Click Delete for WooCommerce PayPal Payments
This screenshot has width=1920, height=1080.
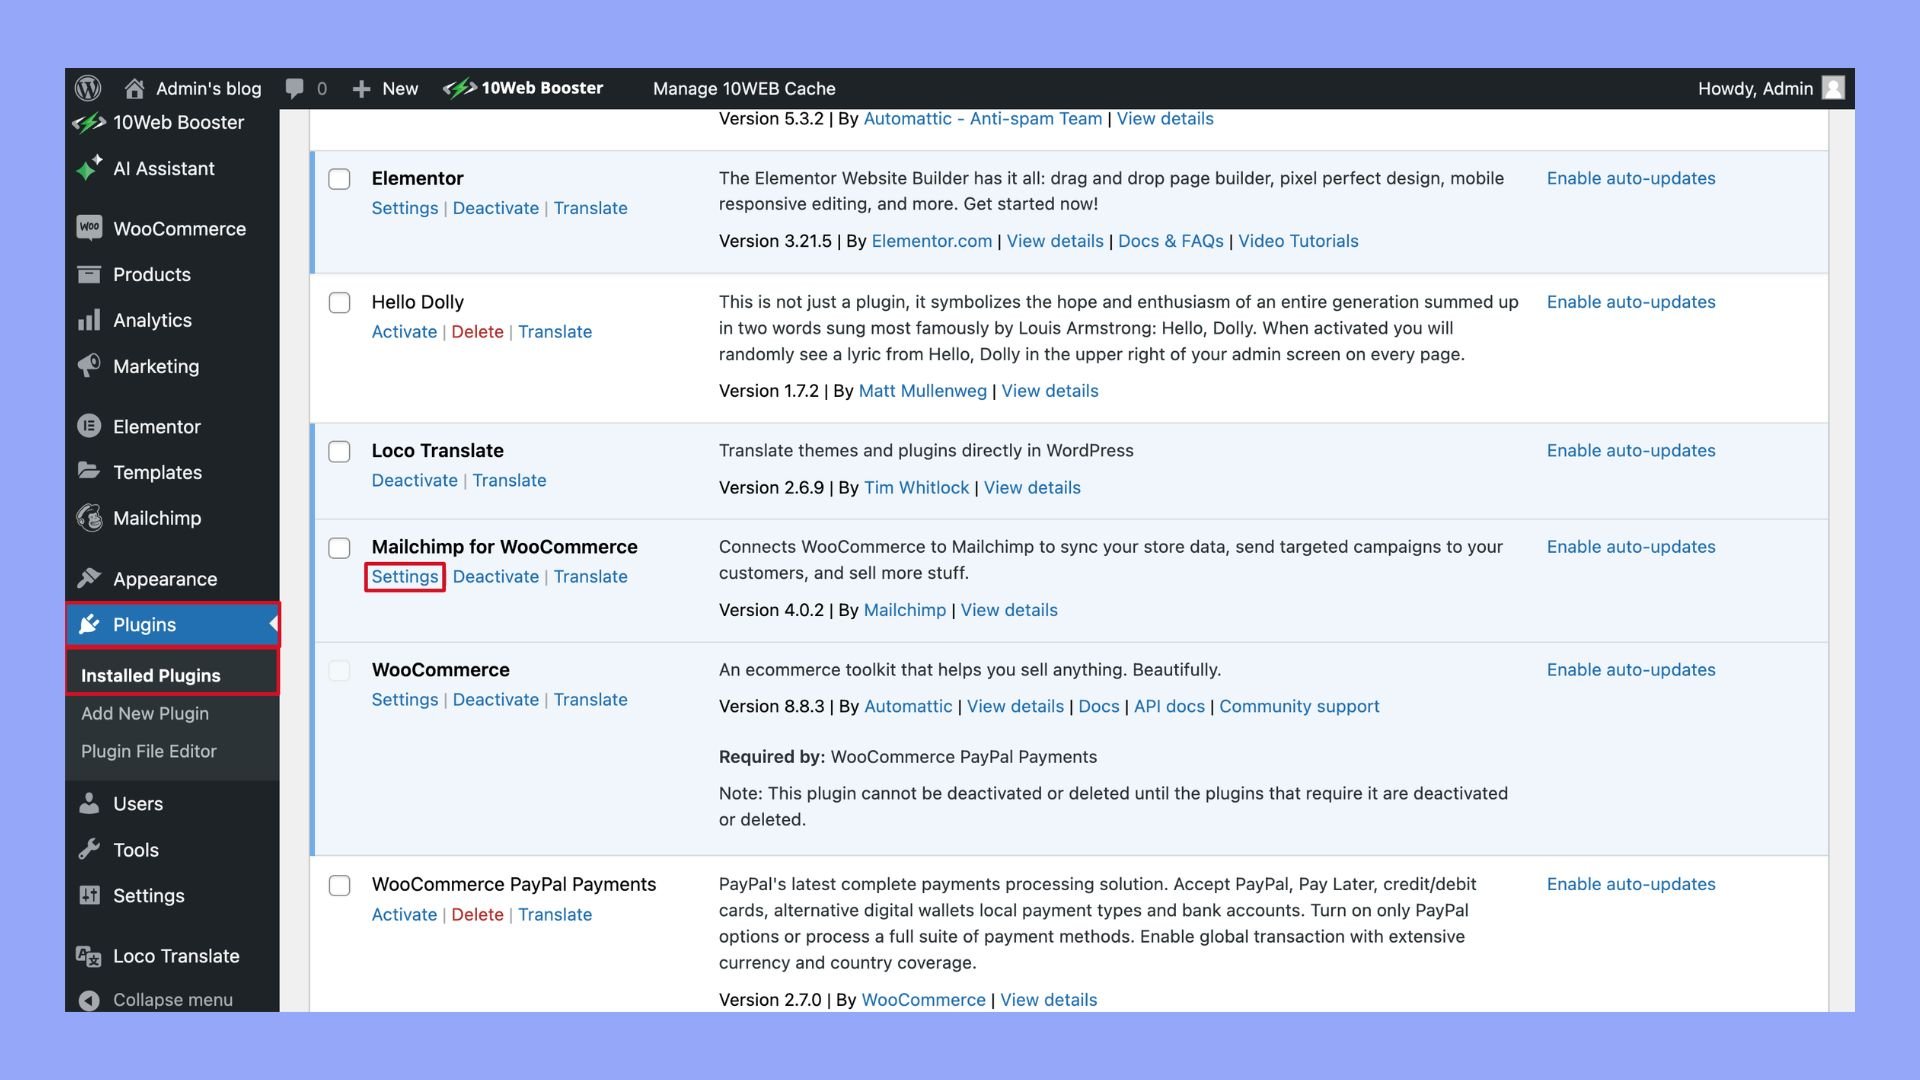click(x=477, y=914)
